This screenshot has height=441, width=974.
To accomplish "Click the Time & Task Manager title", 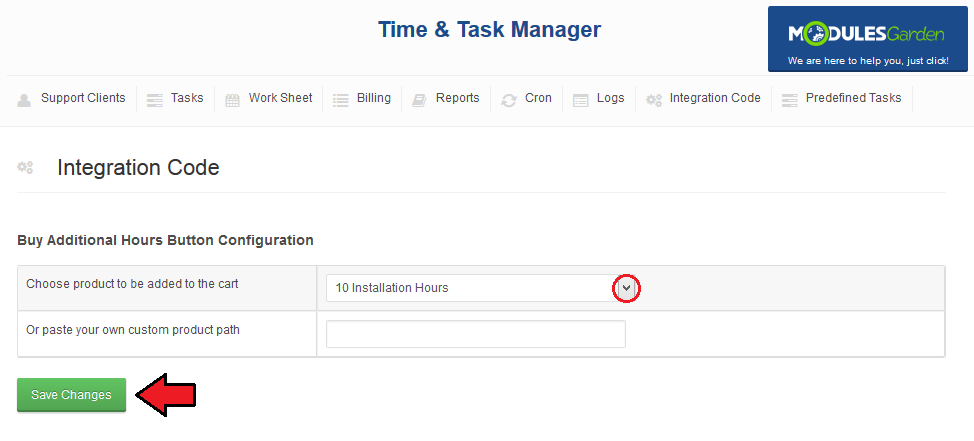I will tap(489, 29).
